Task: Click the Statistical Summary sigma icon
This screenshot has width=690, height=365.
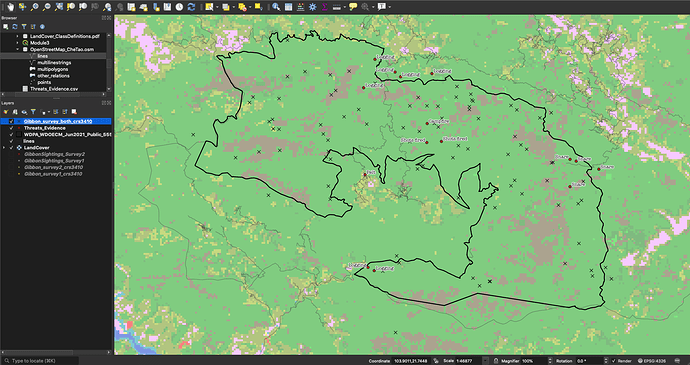Action: 324,7
